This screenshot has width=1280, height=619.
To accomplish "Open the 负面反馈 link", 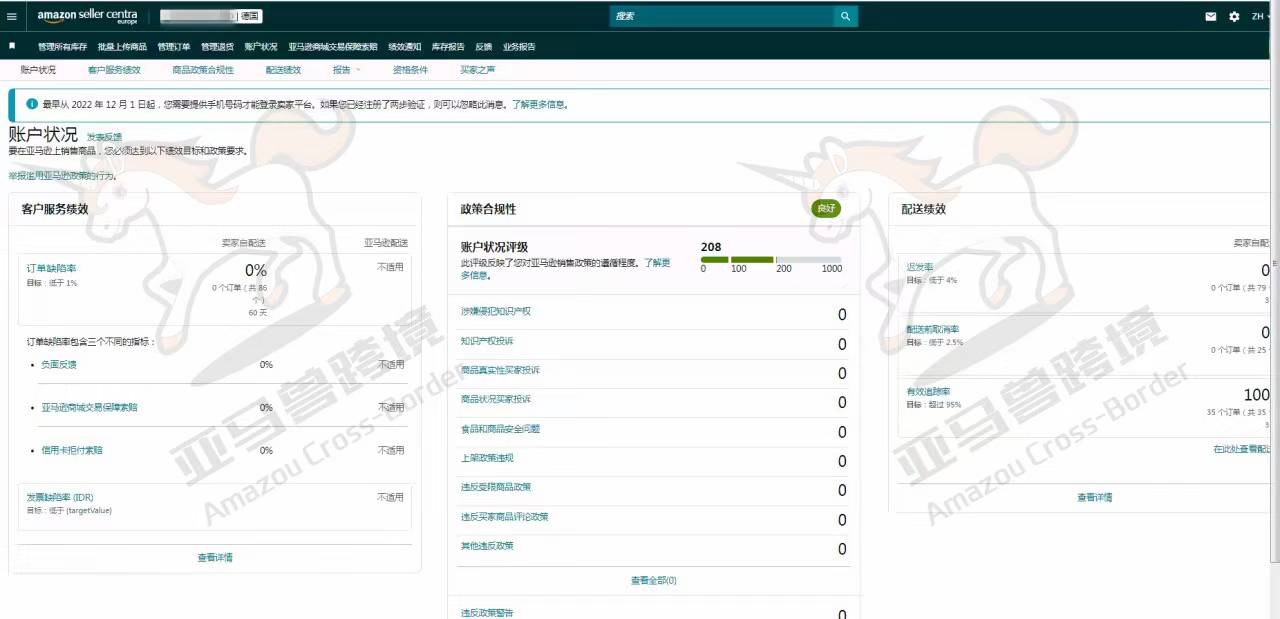I will point(58,365).
